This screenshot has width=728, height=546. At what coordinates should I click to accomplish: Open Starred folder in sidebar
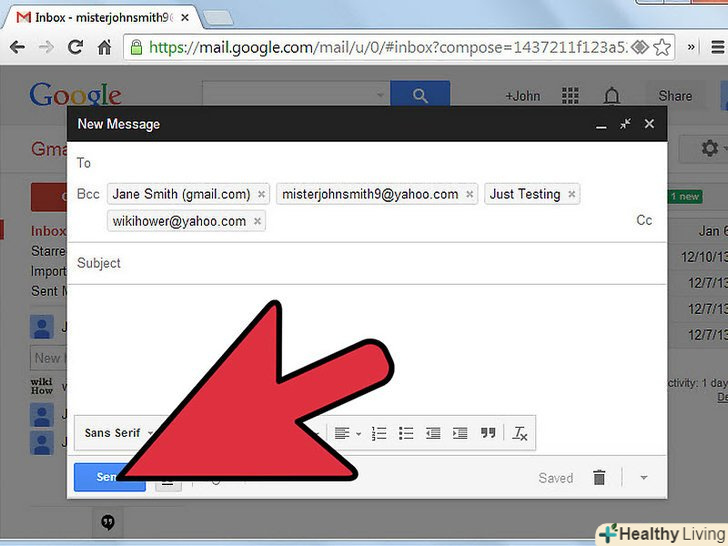click(x=48, y=251)
